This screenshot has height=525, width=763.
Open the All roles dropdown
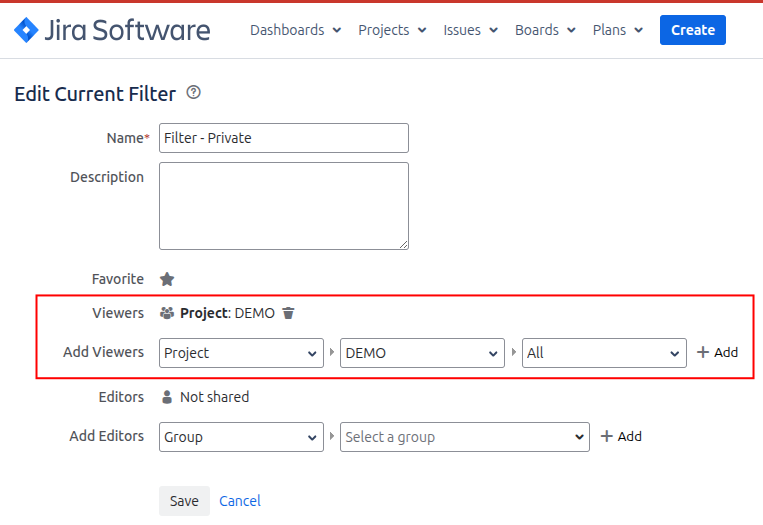[x=604, y=353]
